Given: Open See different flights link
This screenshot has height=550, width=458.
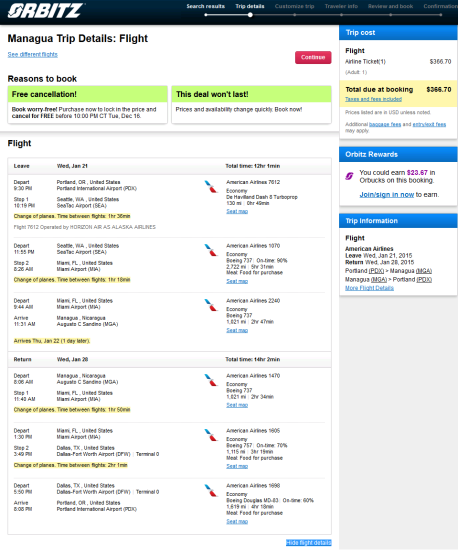Looking at the screenshot, I should (33, 54).
